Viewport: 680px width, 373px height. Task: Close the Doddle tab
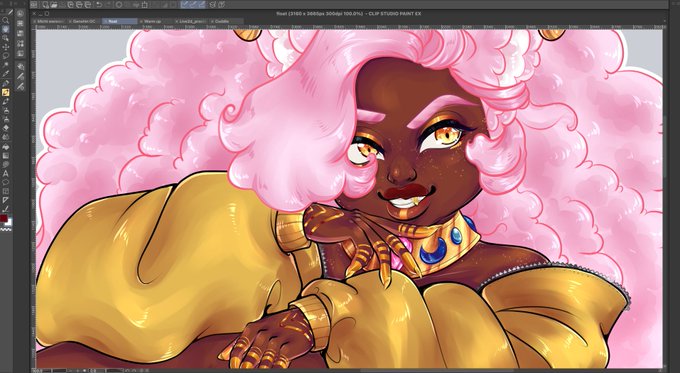[212, 21]
